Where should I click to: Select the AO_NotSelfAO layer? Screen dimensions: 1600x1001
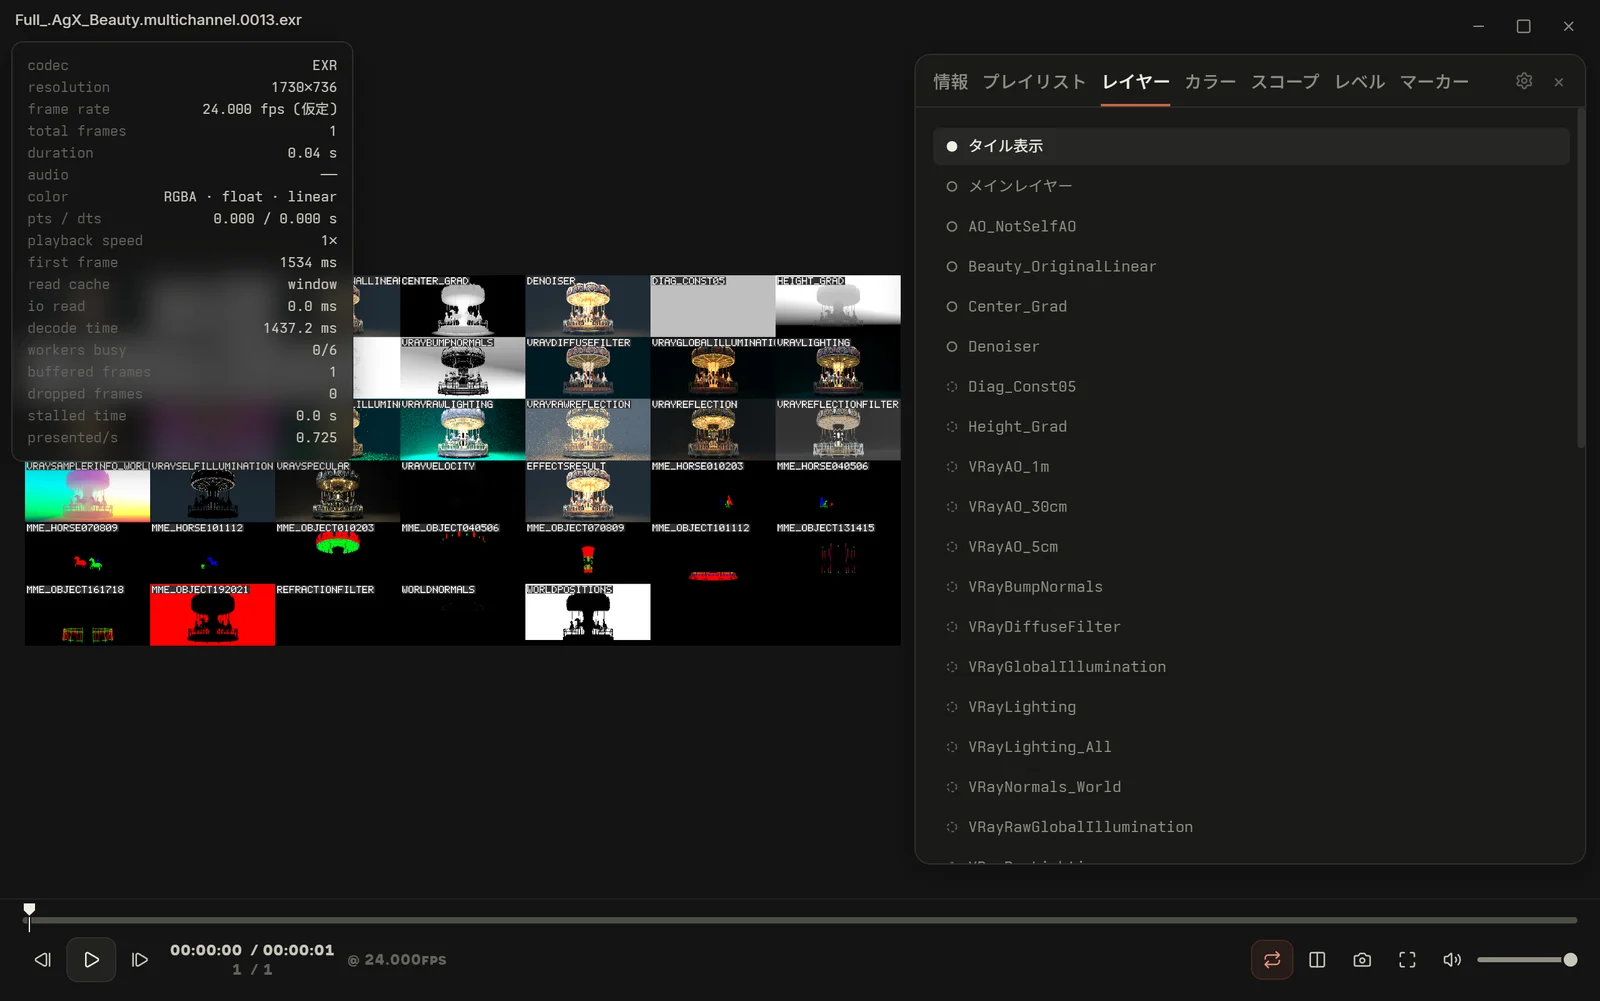tap(1251, 226)
